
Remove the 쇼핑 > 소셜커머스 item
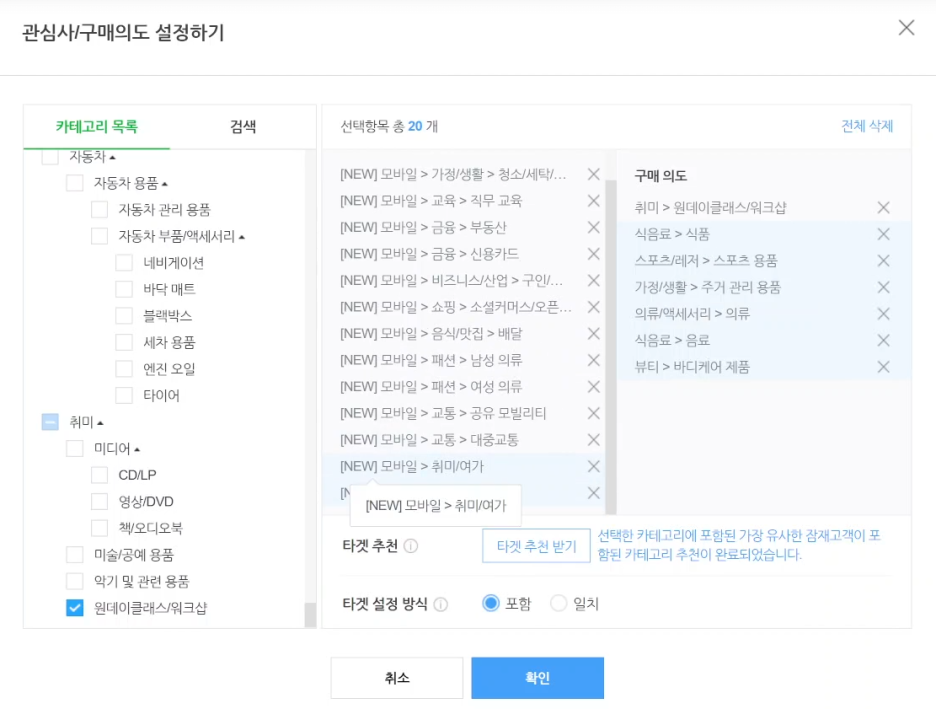[x=593, y=307]
